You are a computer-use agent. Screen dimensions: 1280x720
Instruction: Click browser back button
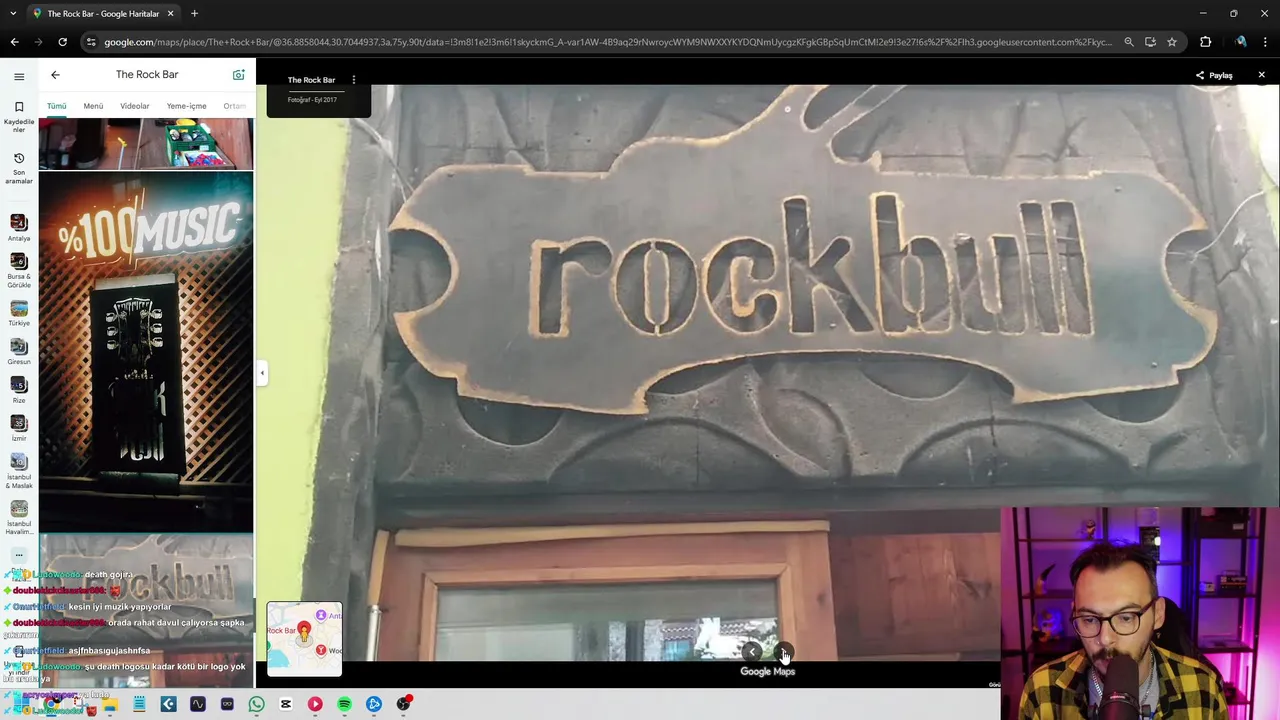pos(14,42)
